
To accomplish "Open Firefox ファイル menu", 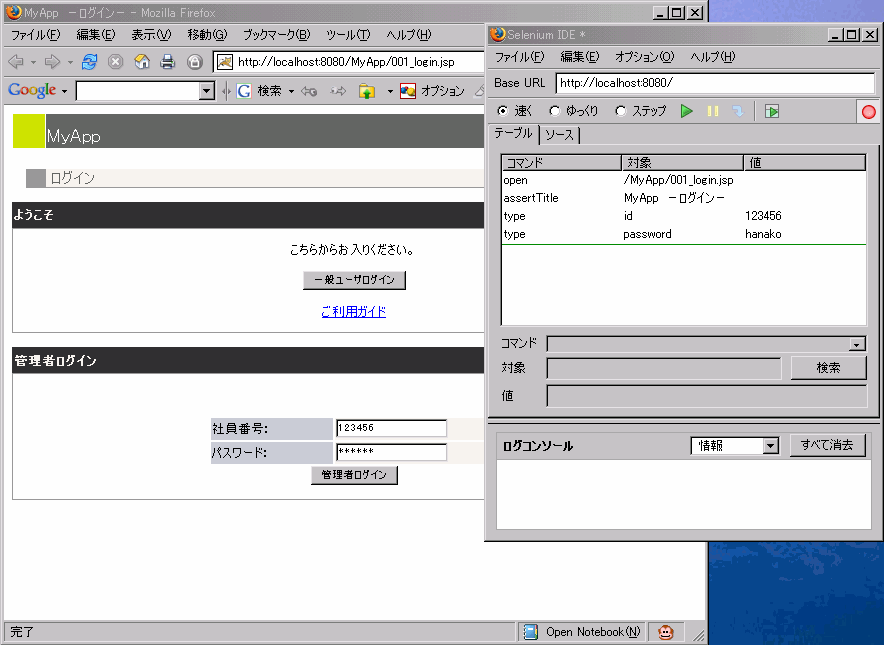I will [36, 35].
